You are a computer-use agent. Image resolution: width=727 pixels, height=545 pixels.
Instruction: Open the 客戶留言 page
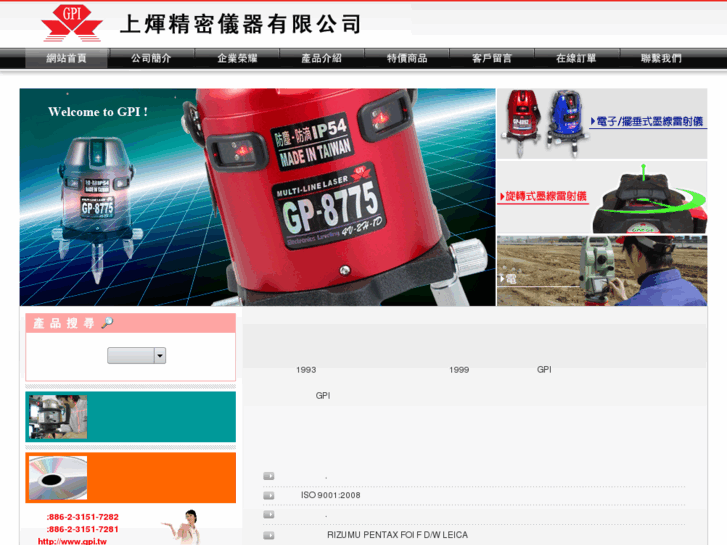tap(492, 58)
